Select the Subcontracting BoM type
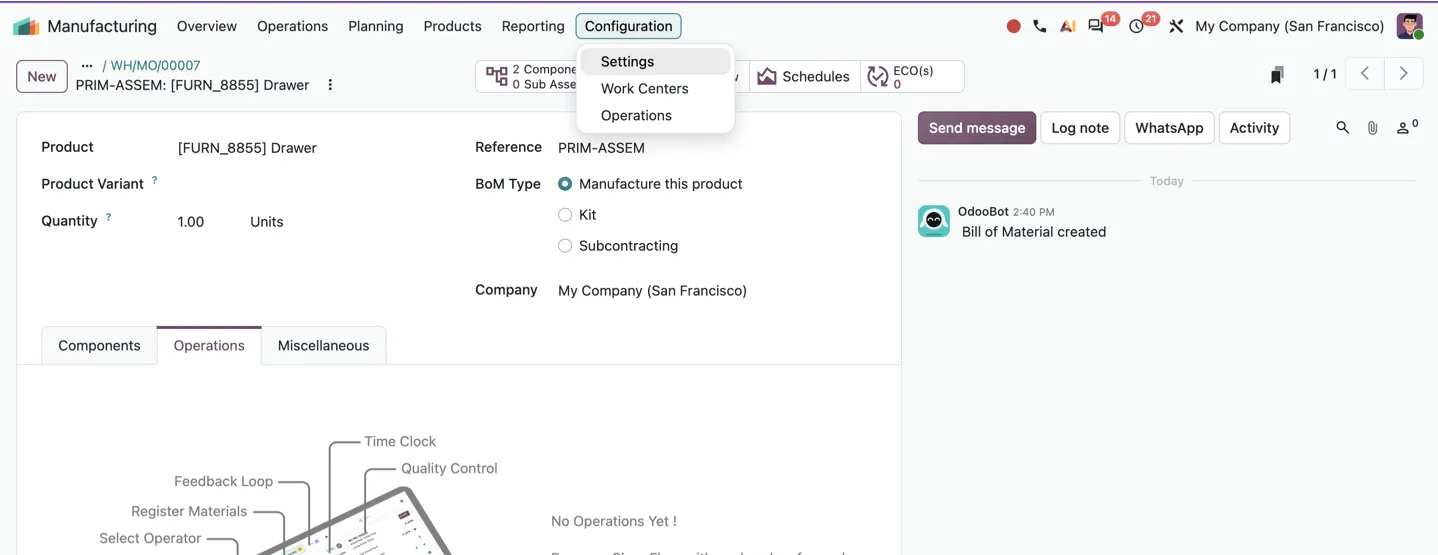 pos(565,246)
